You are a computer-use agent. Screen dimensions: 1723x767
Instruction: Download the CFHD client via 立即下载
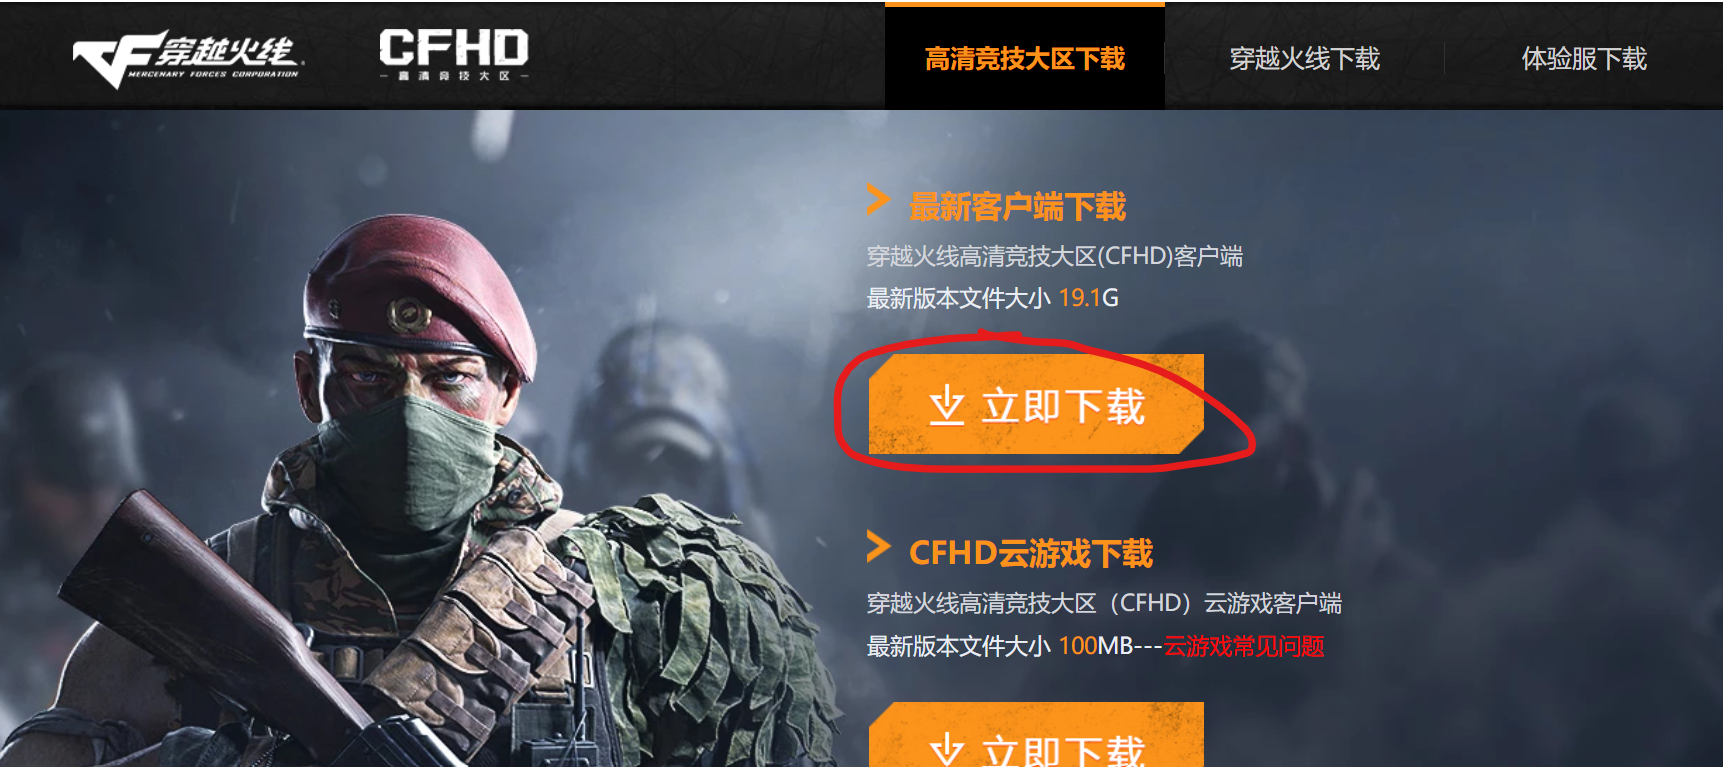[x=1036, y=404]
